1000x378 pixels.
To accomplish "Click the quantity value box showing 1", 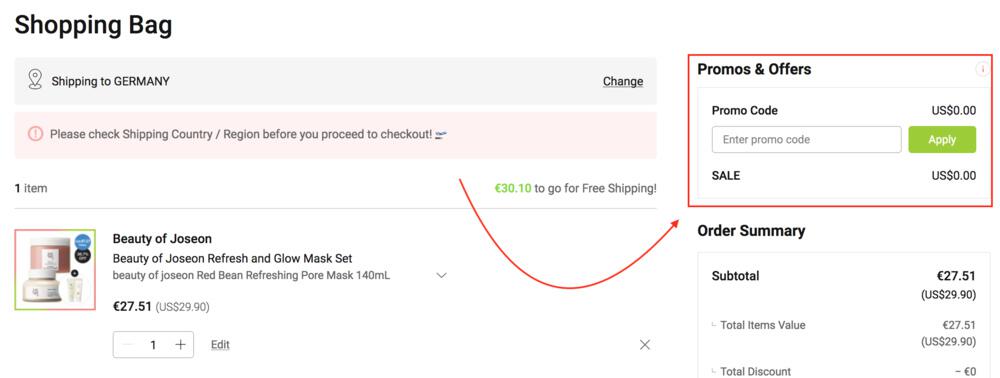I will 153,345.
